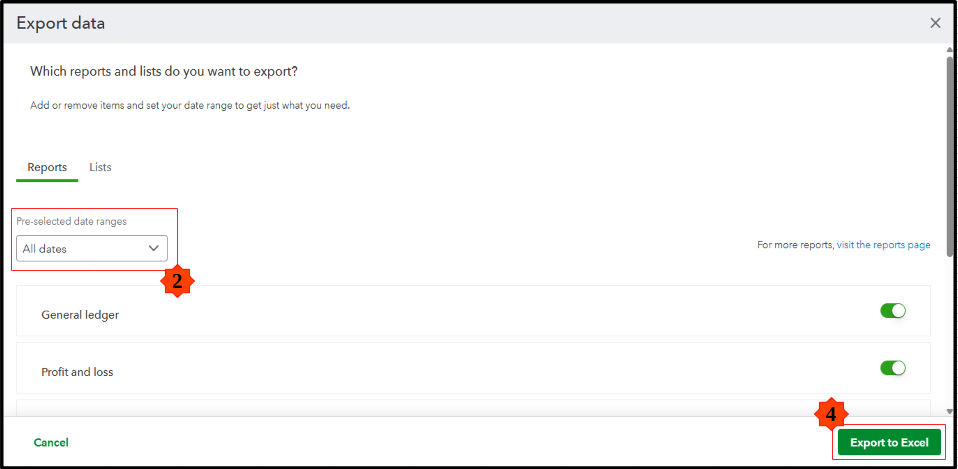Click the orange step 2 badge

click(x=177, y=281)
